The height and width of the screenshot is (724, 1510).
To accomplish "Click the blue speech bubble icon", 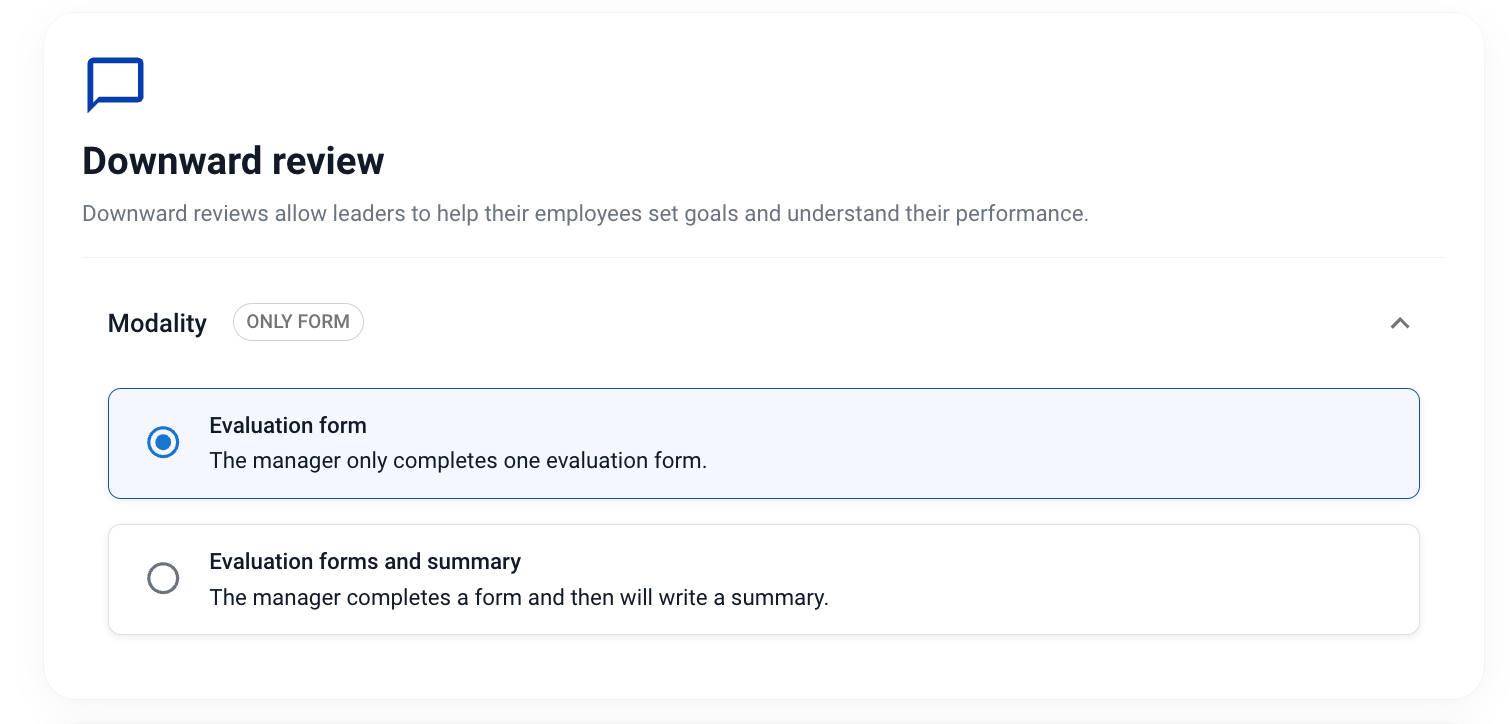I will 115,84.
